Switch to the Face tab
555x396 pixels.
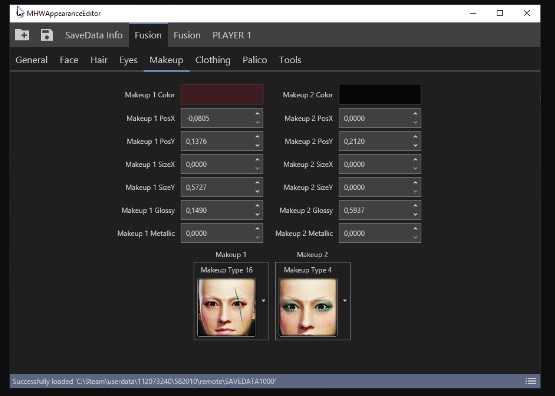pyautogui.click(x=69, y=60)
